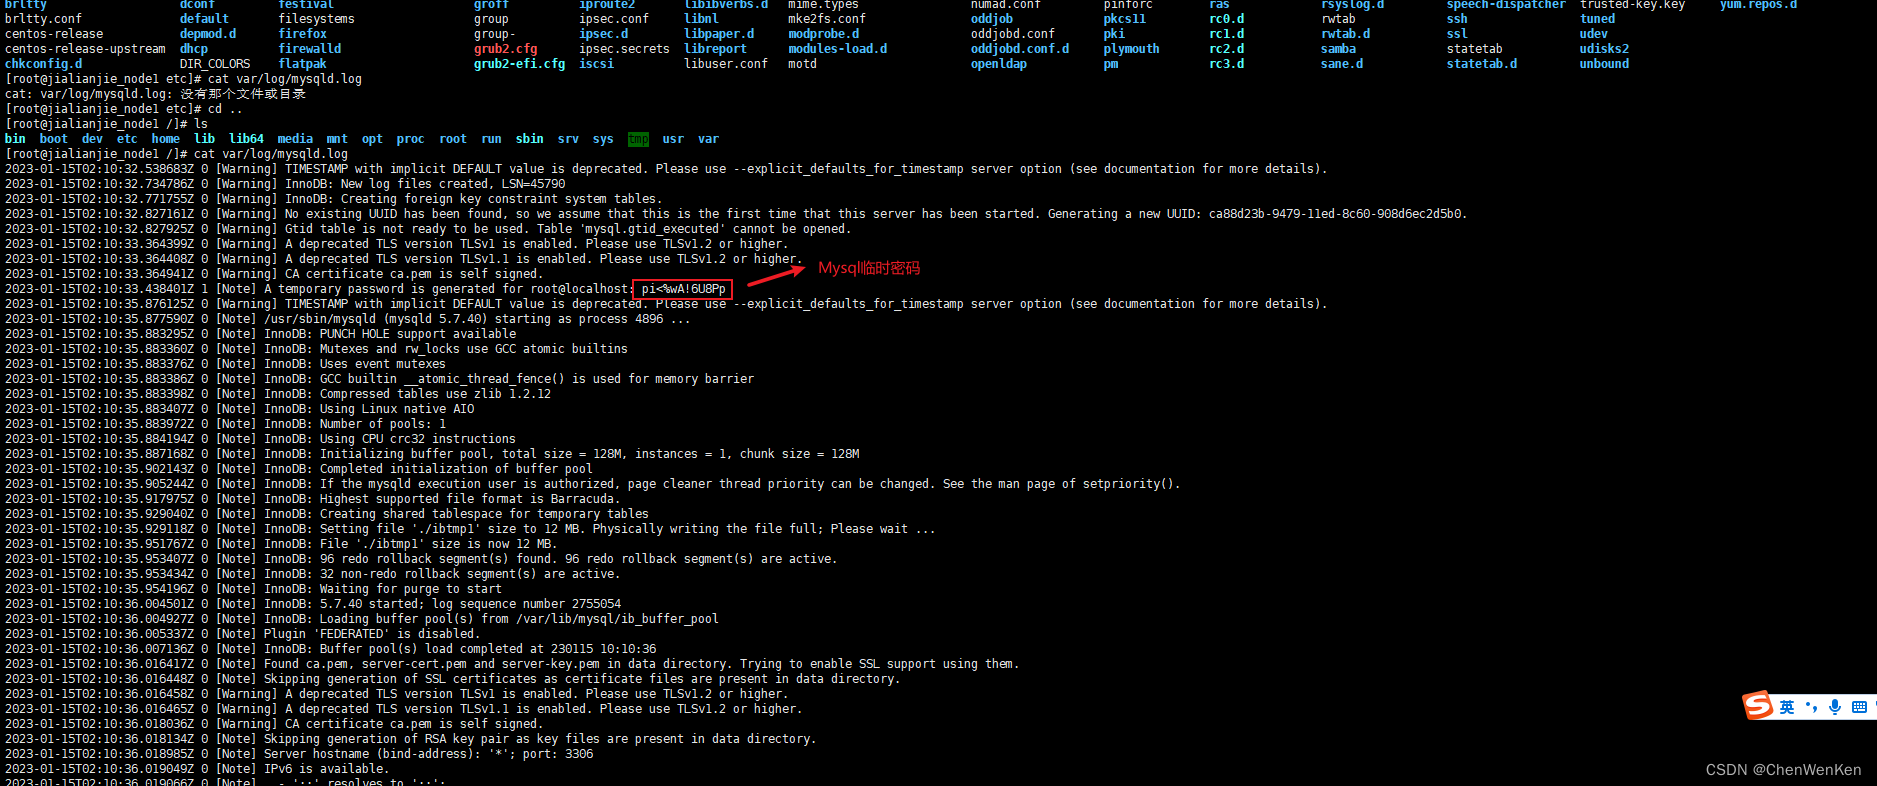Click the 'ipsec.secrets' file name
This screenshot has height=786, width=1877.
pyautogui.click(x=624, y=49)
